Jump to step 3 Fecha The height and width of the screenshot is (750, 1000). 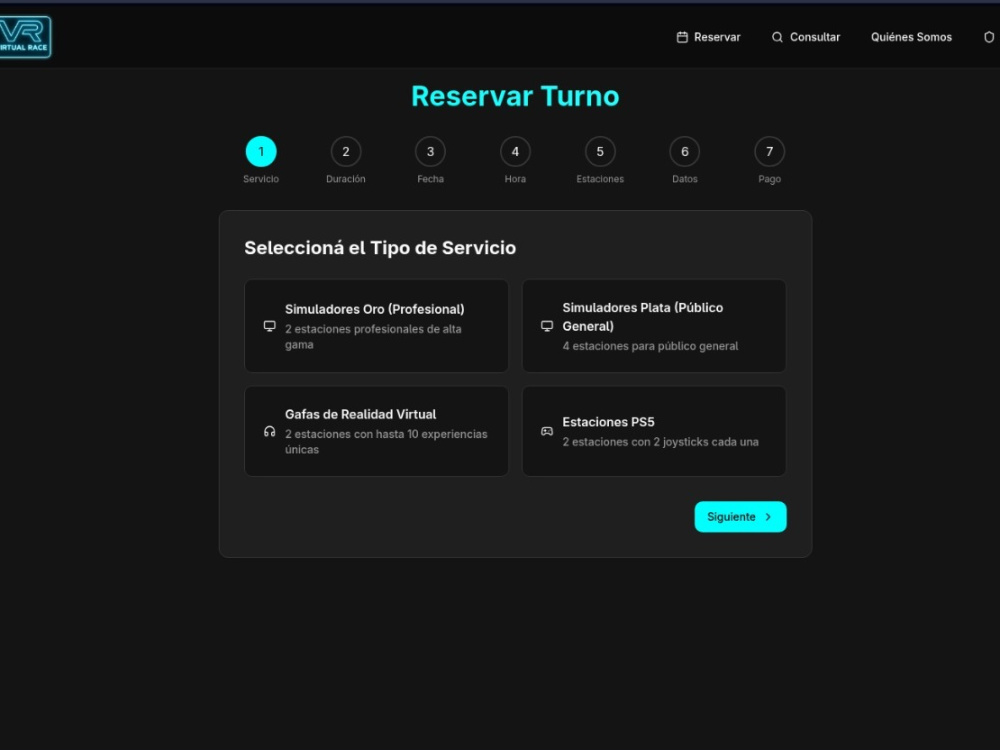430,152
